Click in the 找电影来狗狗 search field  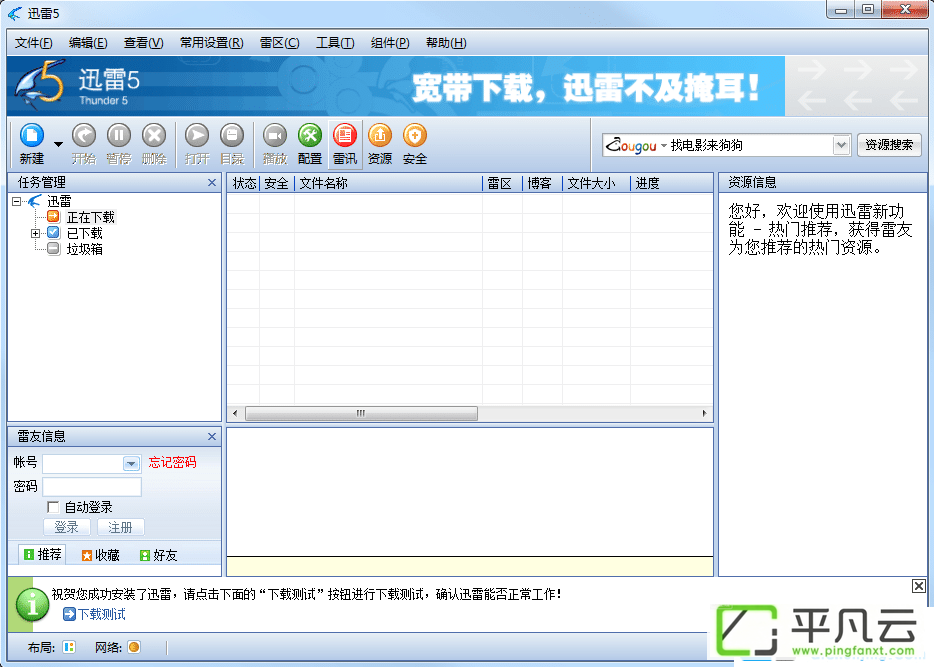pos(751,145)
